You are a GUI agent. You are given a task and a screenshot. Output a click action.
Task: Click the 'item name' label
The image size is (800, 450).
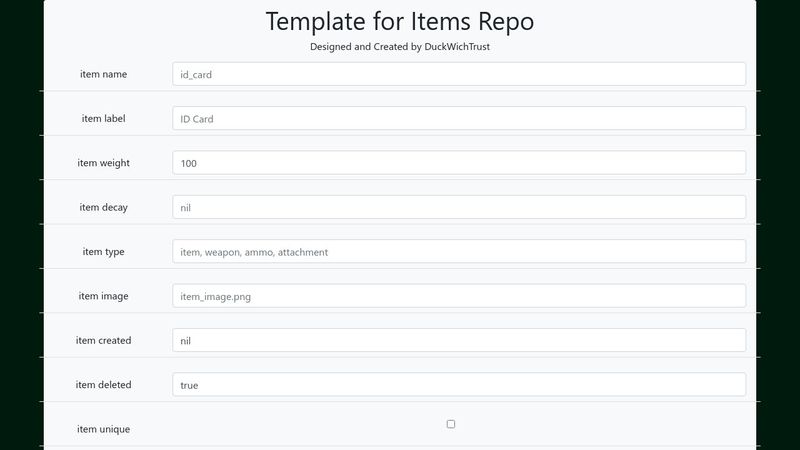point(104,74)
